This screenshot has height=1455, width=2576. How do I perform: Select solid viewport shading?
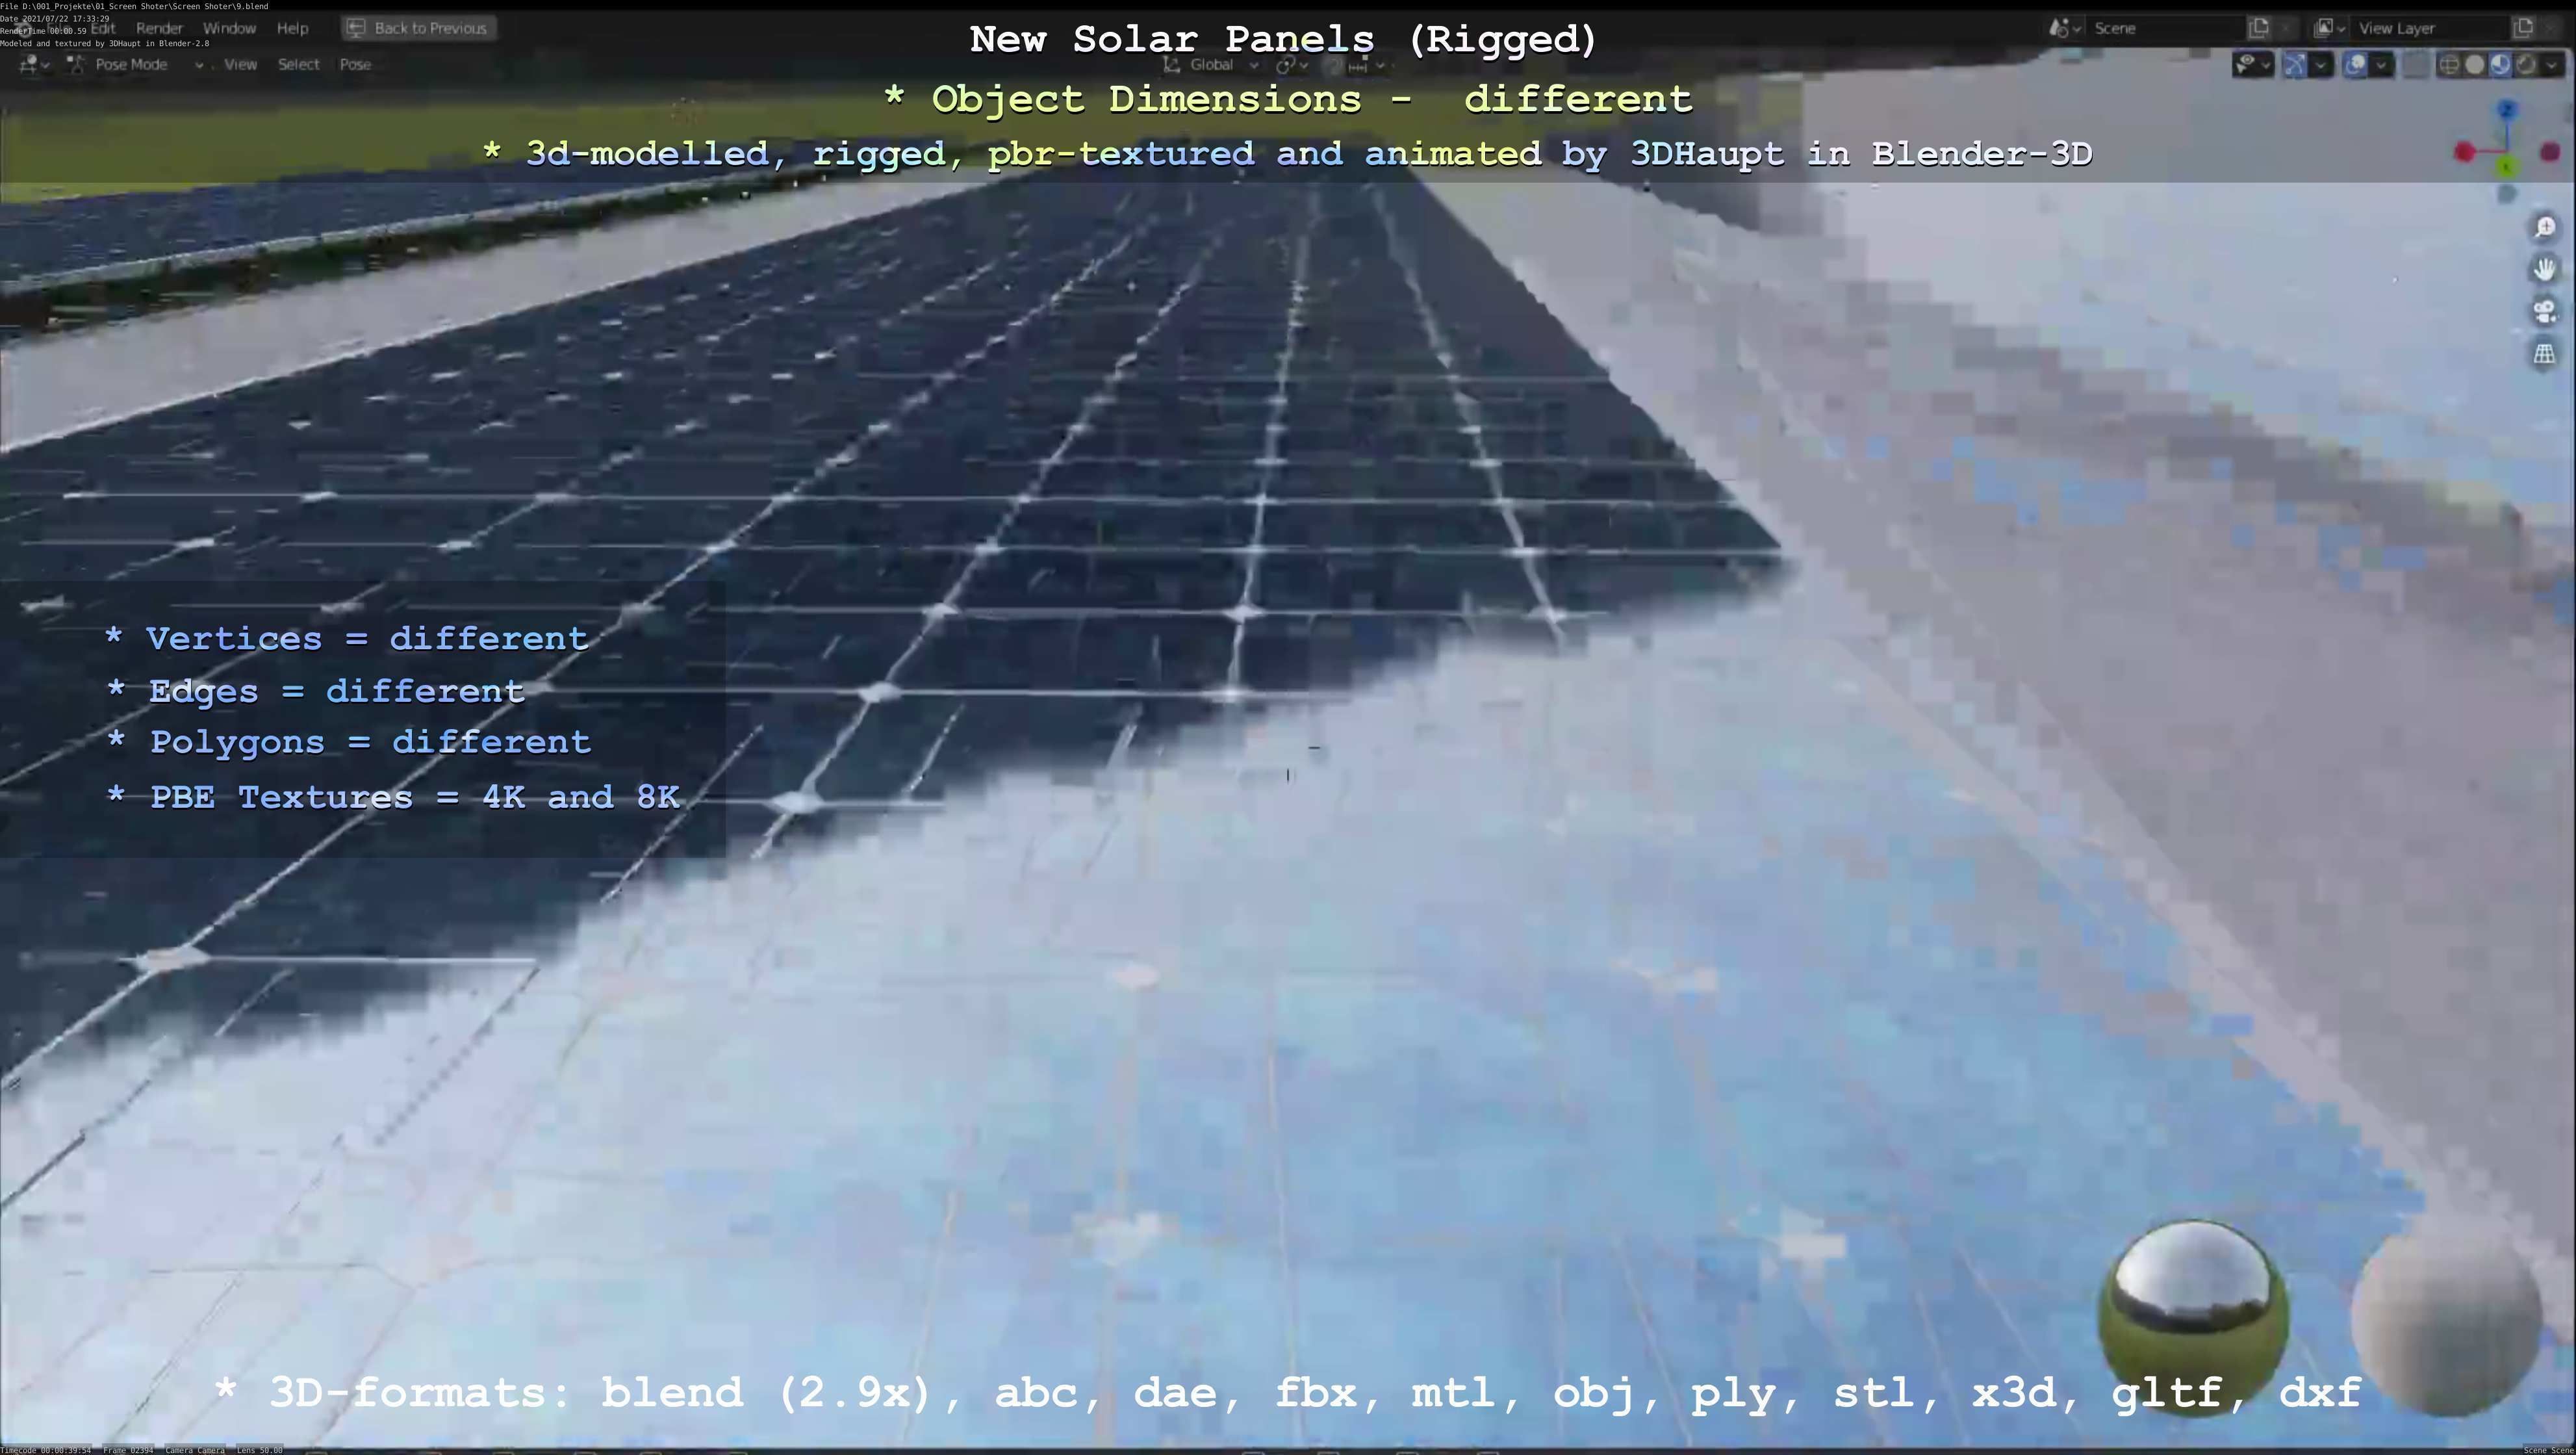pos(2475,66)
